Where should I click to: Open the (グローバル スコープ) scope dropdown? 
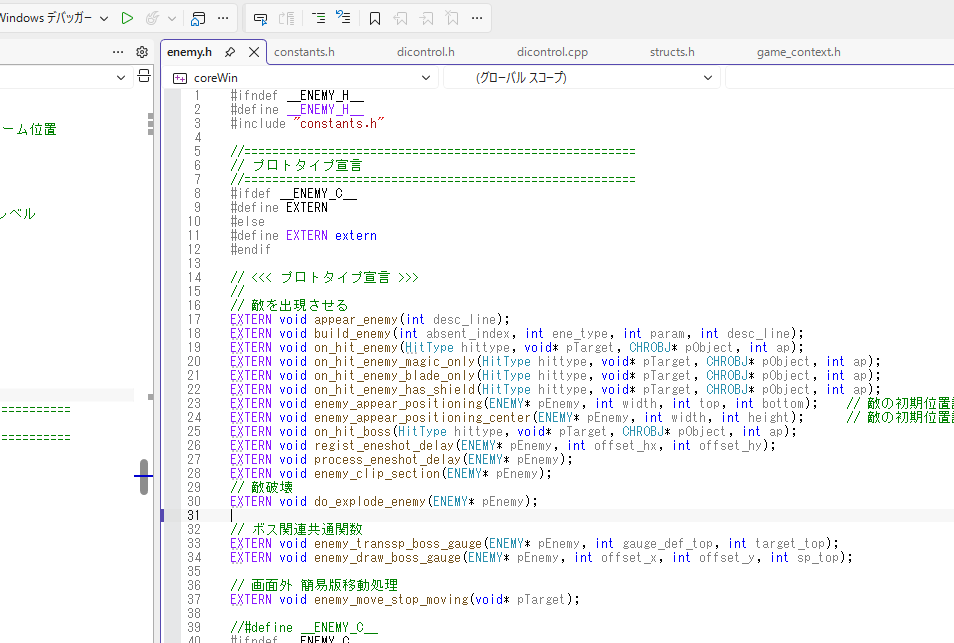pos(582,78)
